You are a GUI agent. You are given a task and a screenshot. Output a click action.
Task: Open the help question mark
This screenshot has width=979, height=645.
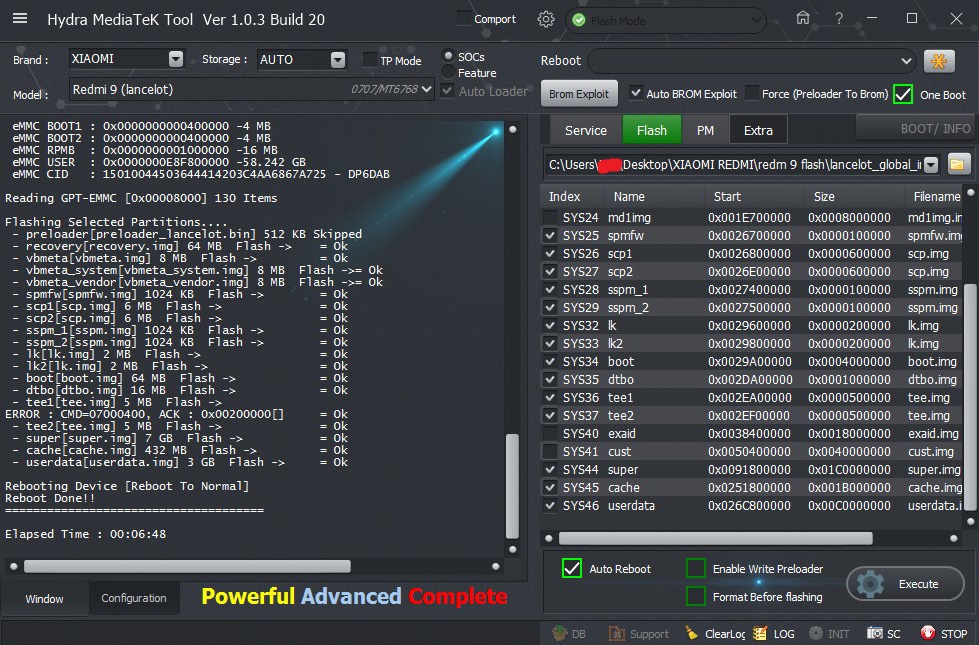pyautogui.click(x=839, y=19)
